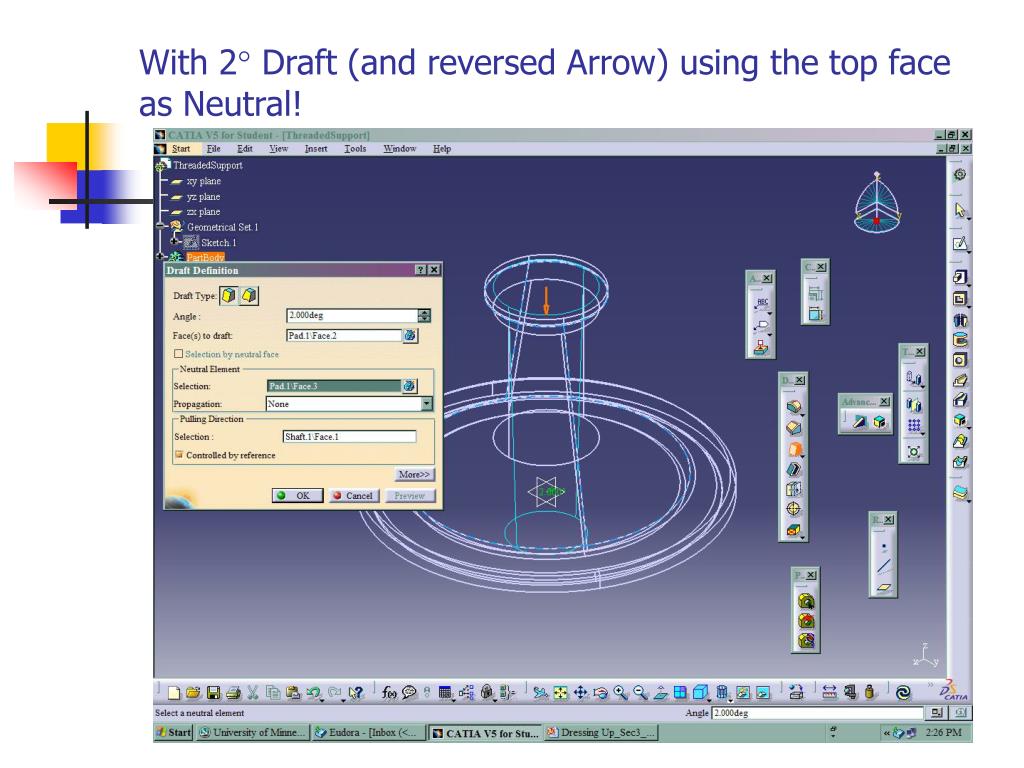
Task: Click the dialog help question mark button
Action: [422, 270]
